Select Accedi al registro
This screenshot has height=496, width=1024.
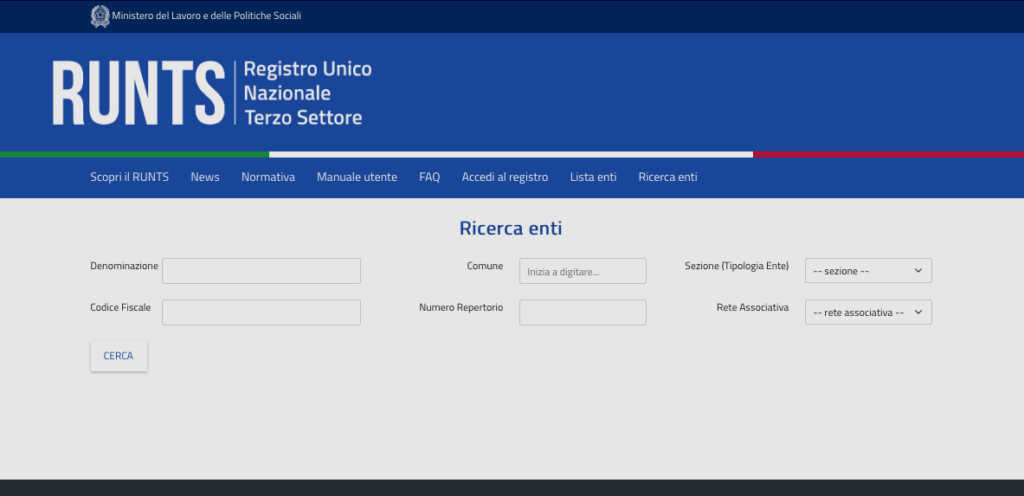[x=505, y=177]
